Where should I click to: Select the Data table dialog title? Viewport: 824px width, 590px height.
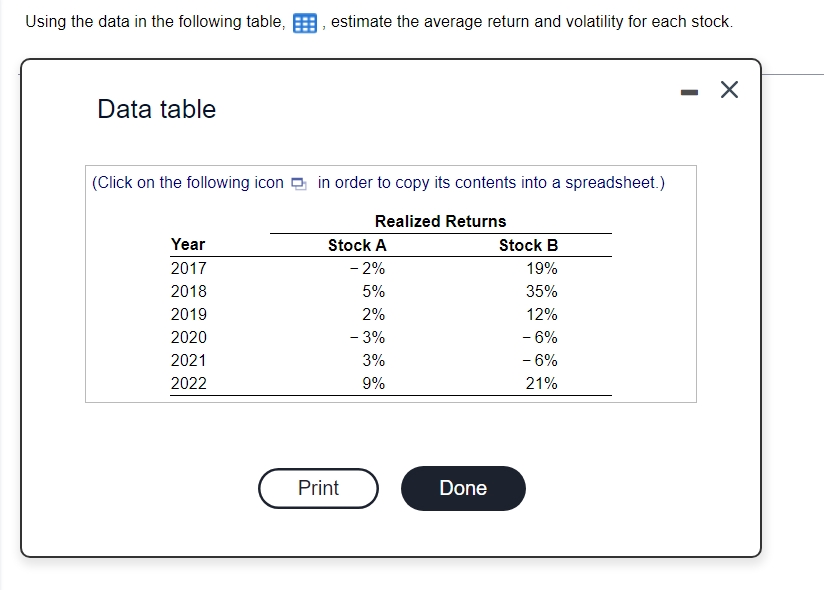[x=155, y=108]
